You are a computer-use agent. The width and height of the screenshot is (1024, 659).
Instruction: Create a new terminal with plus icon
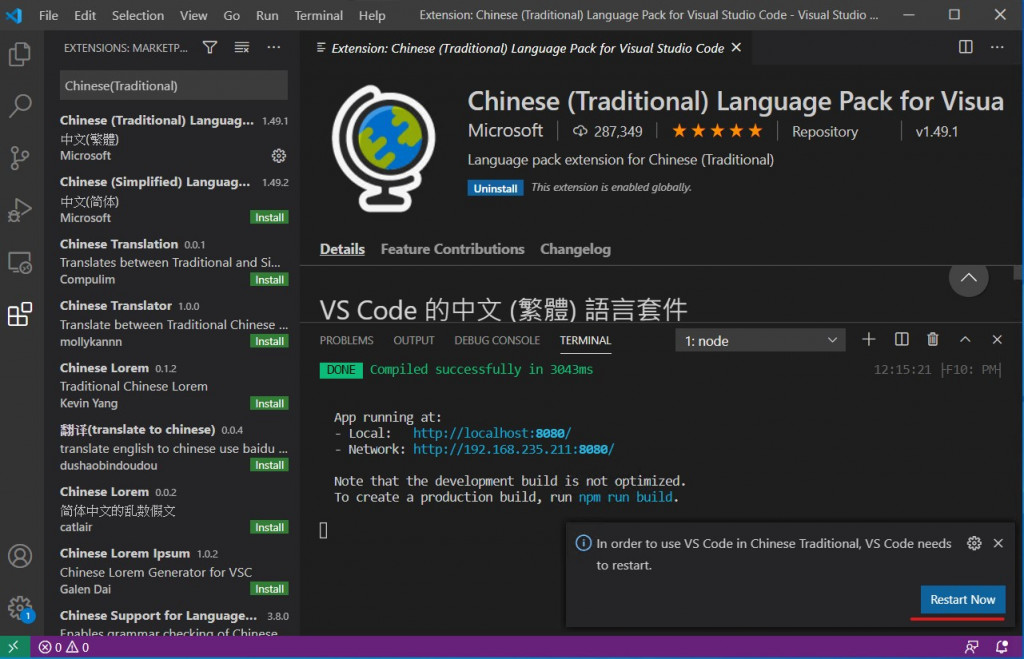point(869,340)
